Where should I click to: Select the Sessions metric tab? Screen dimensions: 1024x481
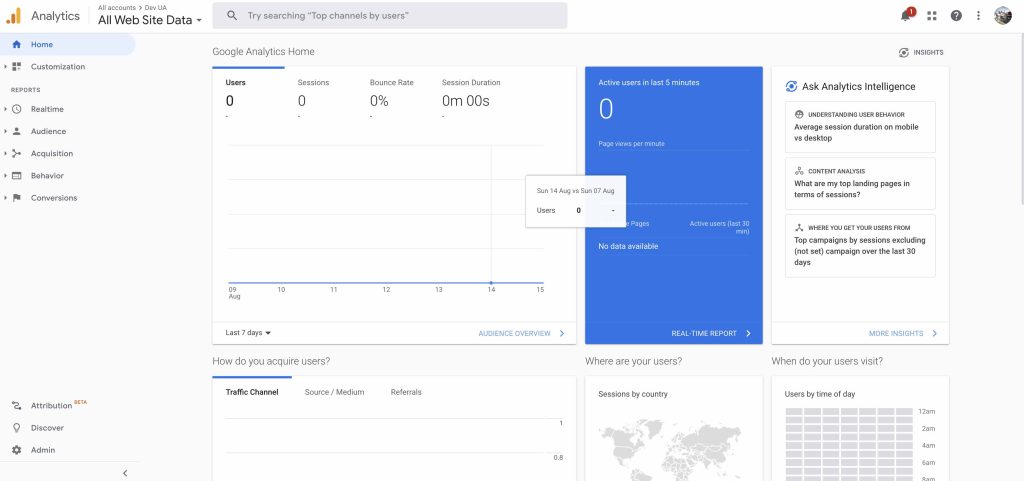pos(320,95)
